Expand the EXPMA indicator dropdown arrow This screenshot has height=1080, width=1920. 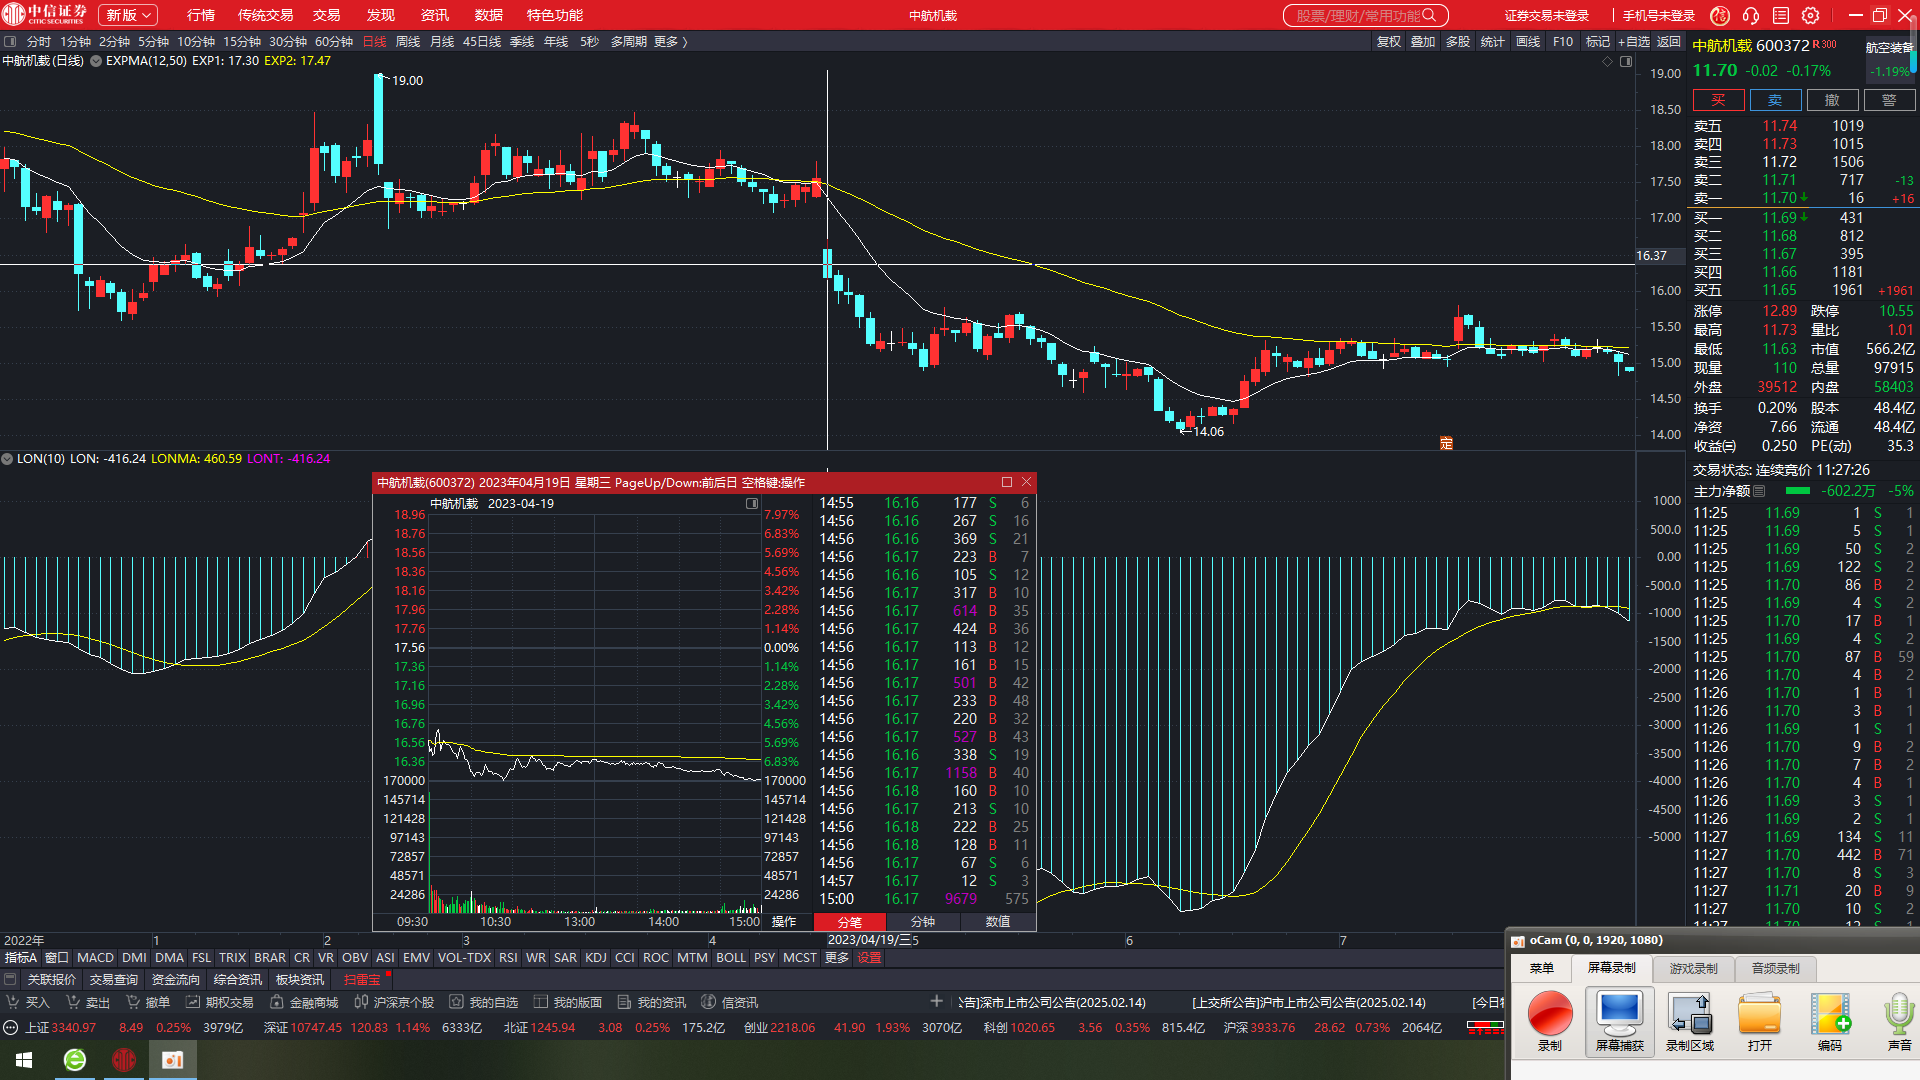coord(96,61)
